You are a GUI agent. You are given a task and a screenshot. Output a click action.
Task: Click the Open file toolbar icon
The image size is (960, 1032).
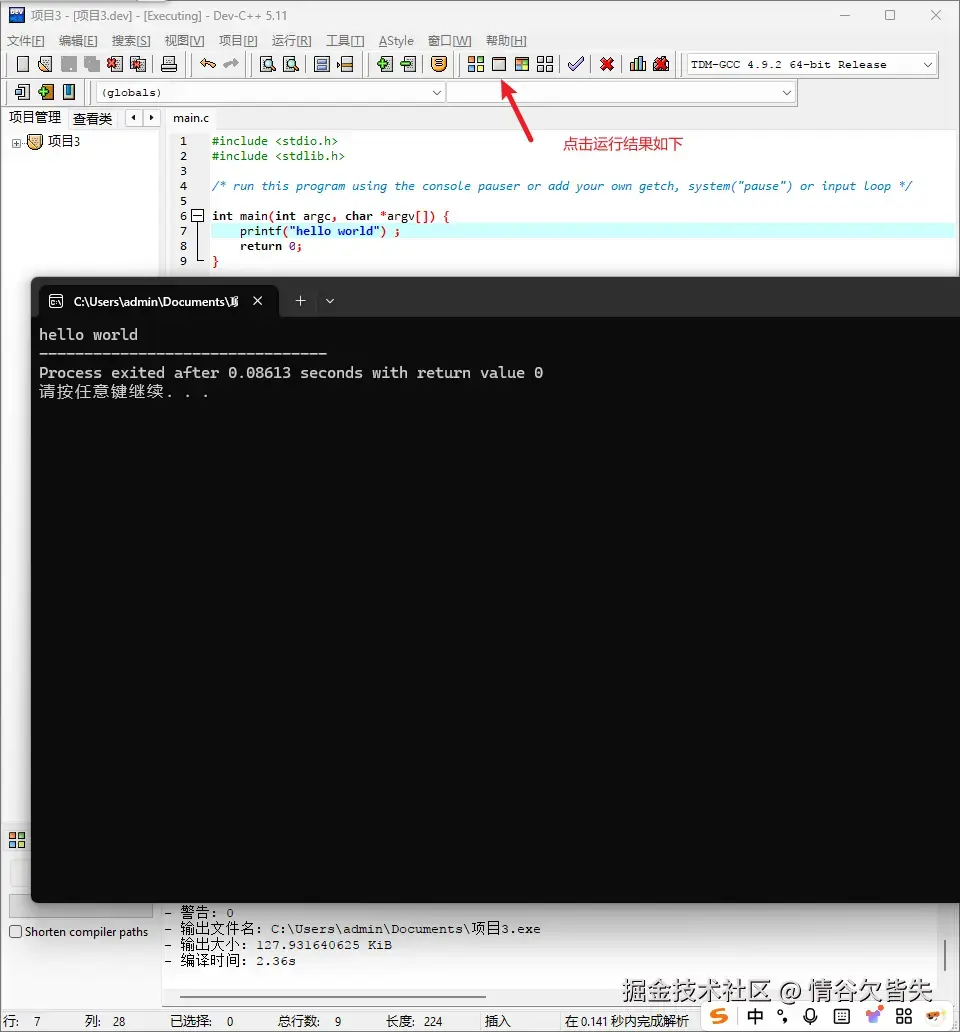click(x=45, y=64)
